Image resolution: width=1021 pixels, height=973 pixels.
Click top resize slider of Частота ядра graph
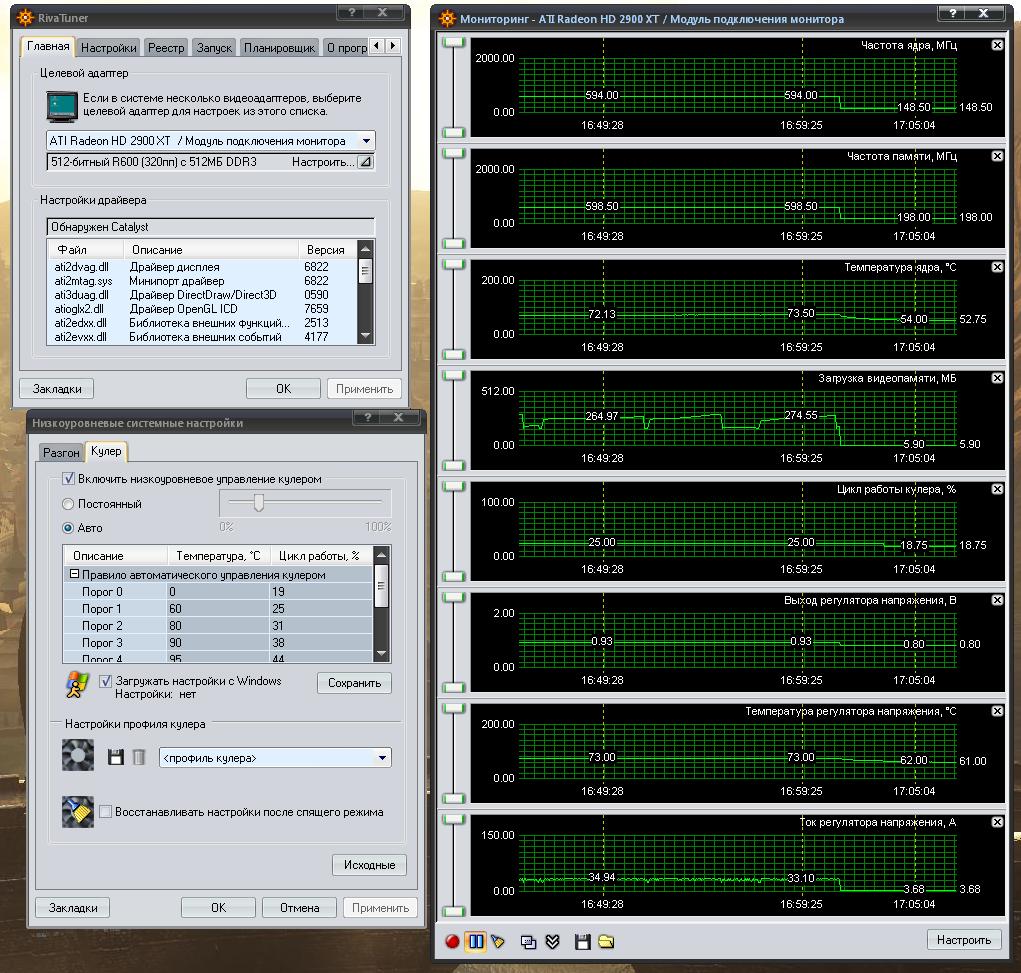click(x=453, y=42)
